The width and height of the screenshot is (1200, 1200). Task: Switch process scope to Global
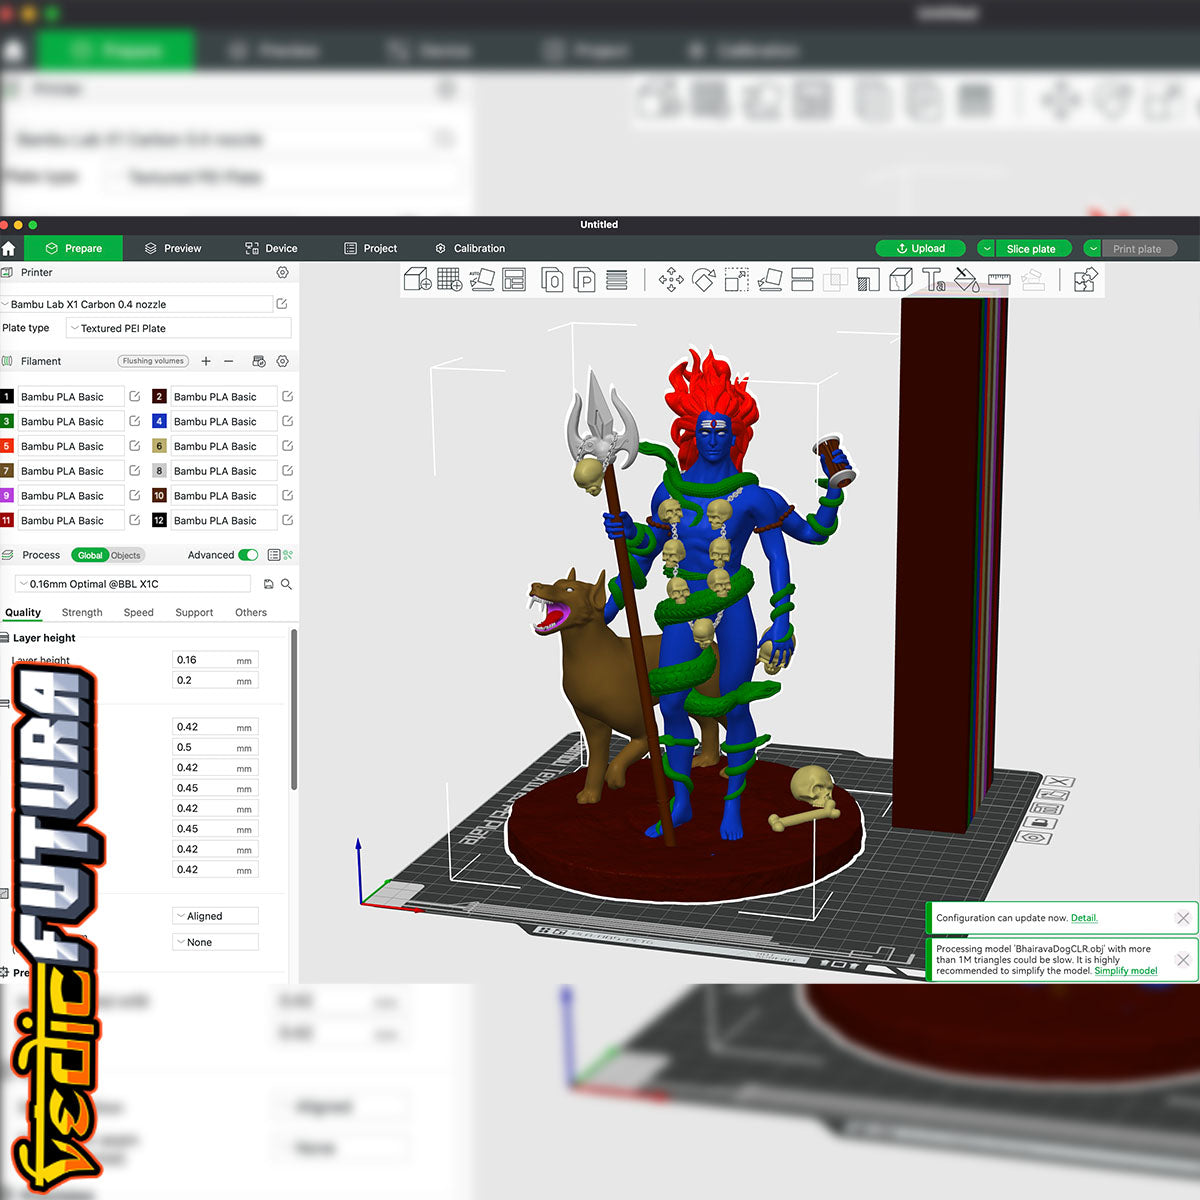click(90, 555)
